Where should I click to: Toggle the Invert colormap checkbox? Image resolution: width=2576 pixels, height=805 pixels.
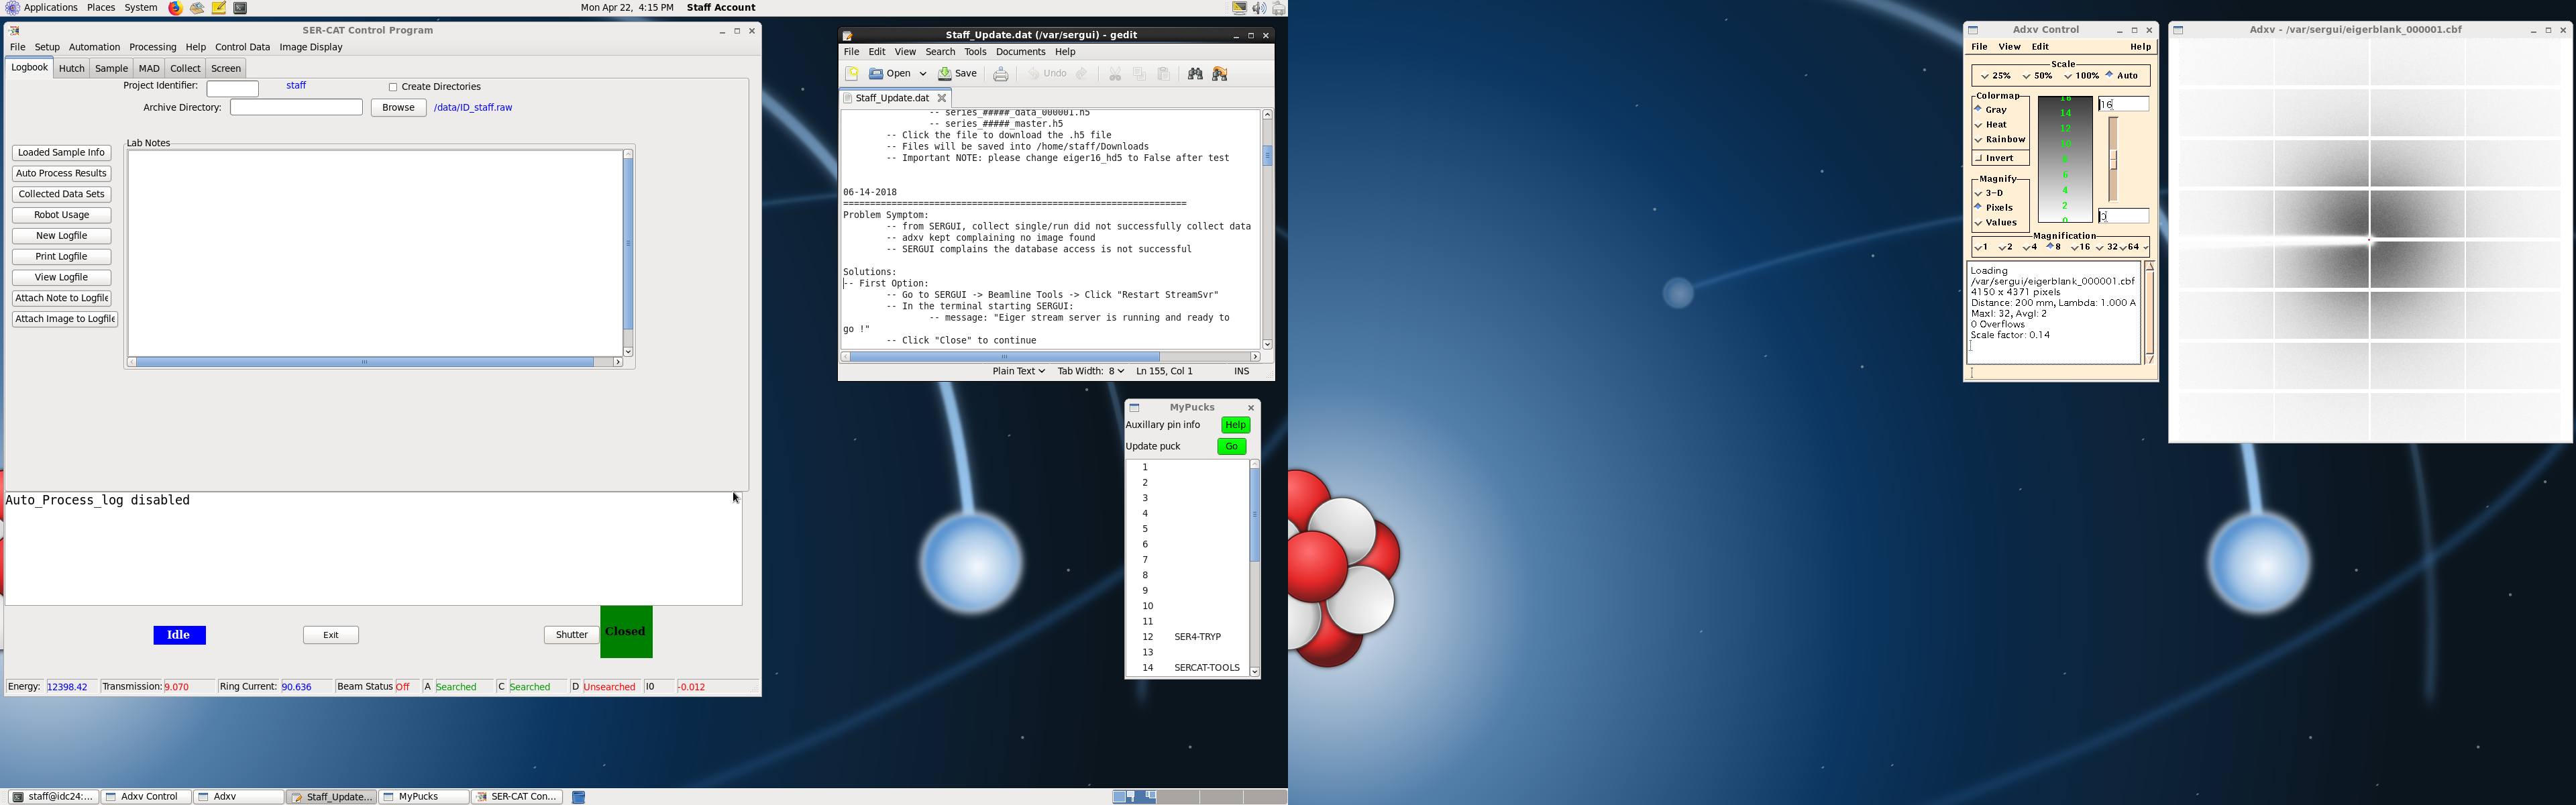click(x=1979, y=158)
